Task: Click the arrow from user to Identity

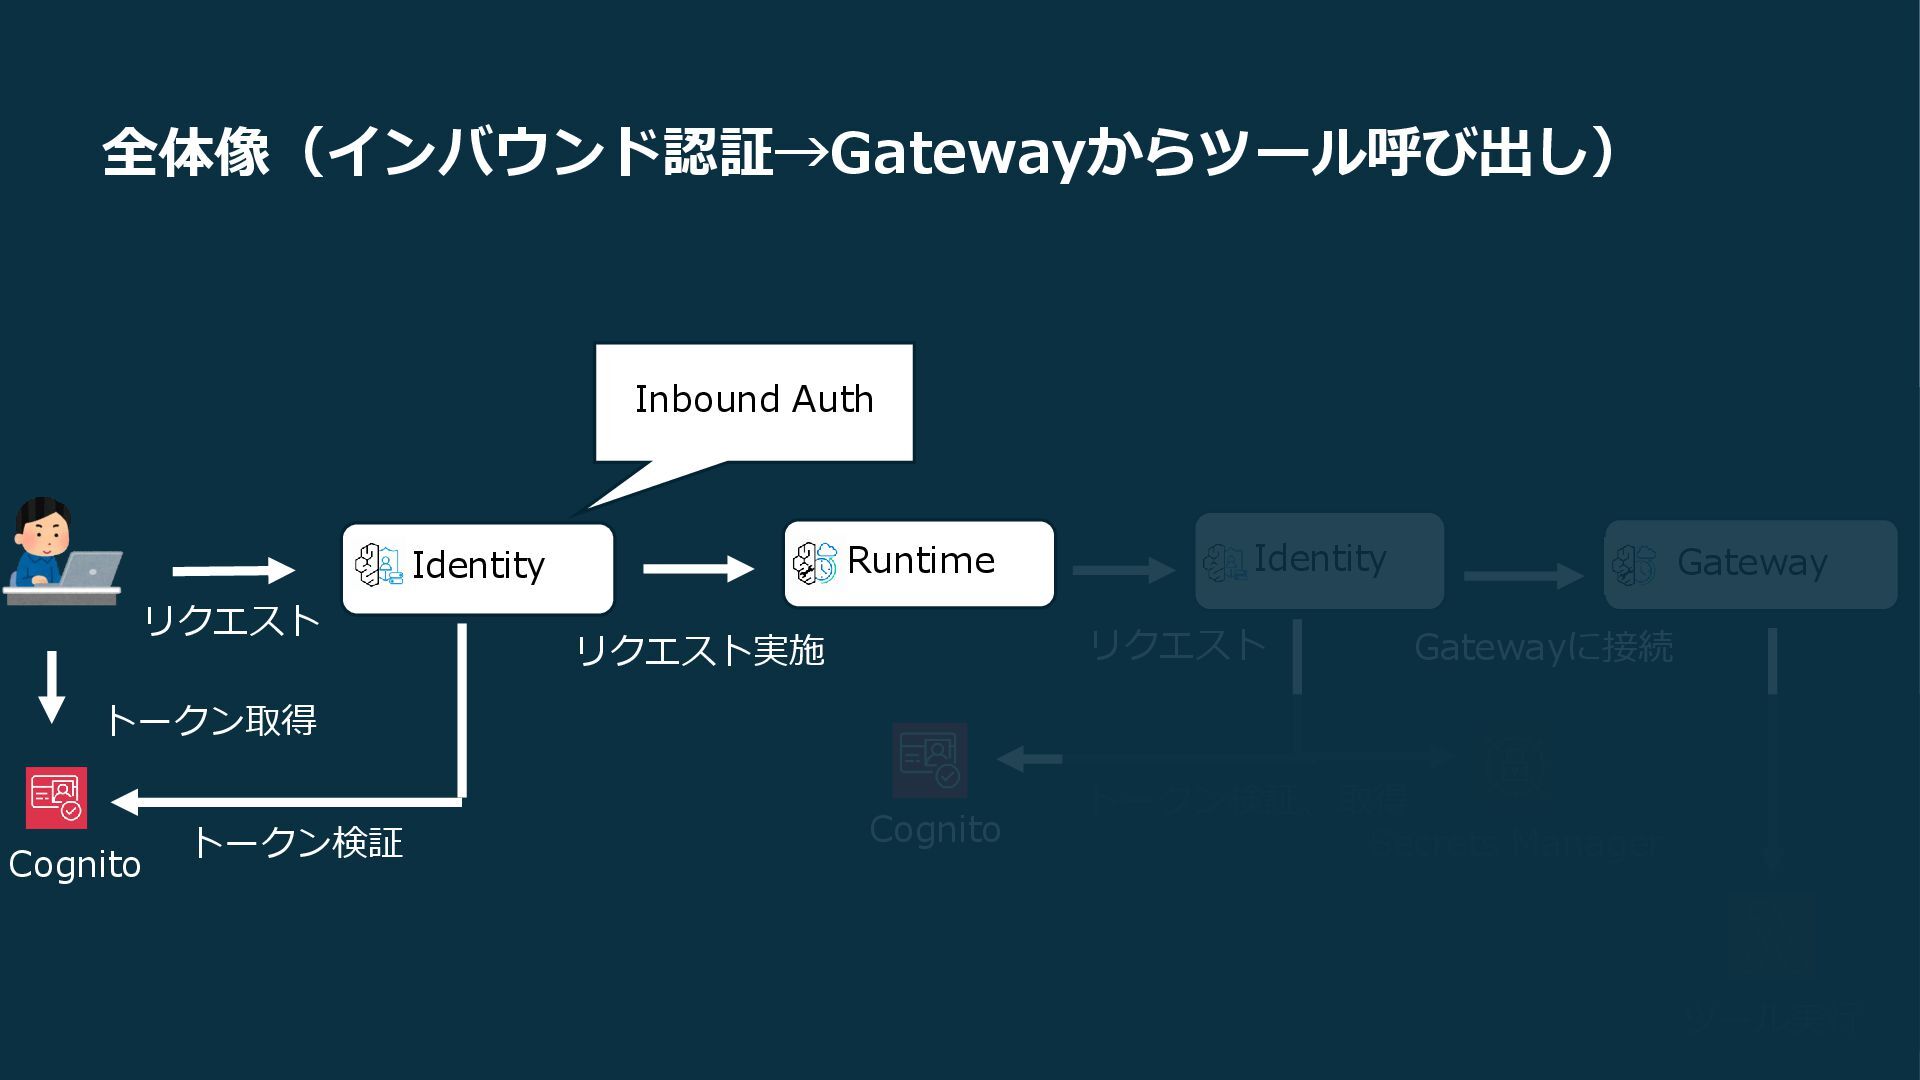Action: [233, 570]
